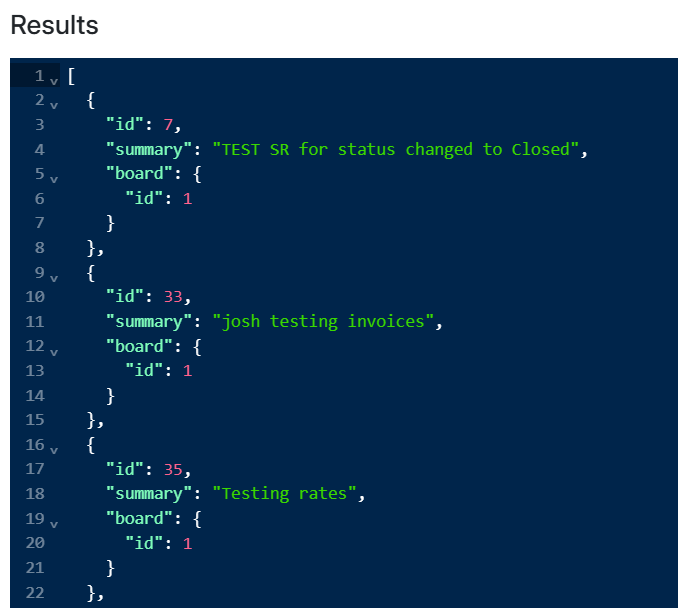
Task: Place cursor on id value 7
Action: 167,125
